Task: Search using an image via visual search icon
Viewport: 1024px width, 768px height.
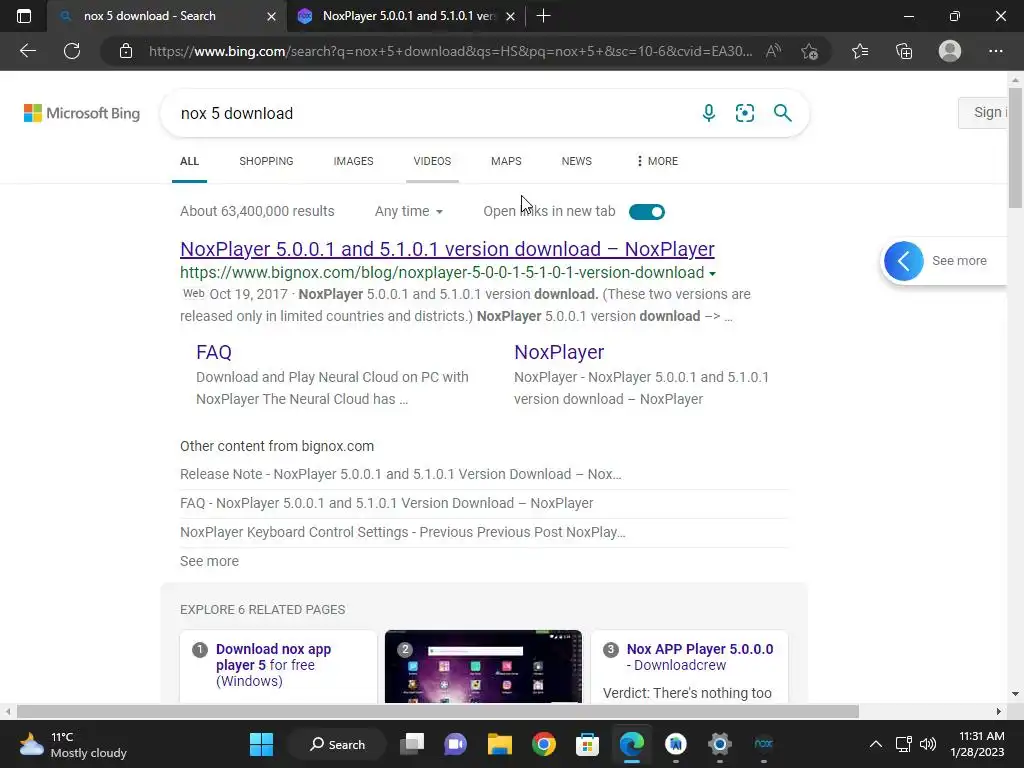Action: tap(744, 113)
